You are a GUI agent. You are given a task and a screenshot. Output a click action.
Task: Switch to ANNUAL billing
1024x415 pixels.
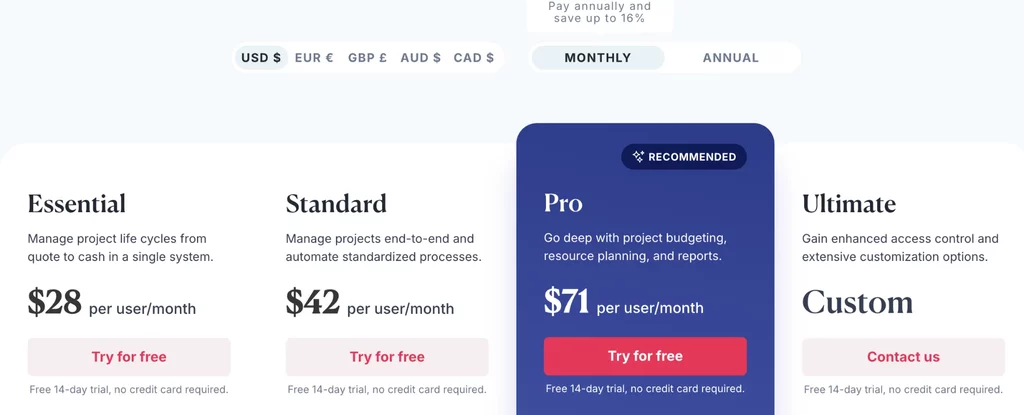(x=731, y=58)
